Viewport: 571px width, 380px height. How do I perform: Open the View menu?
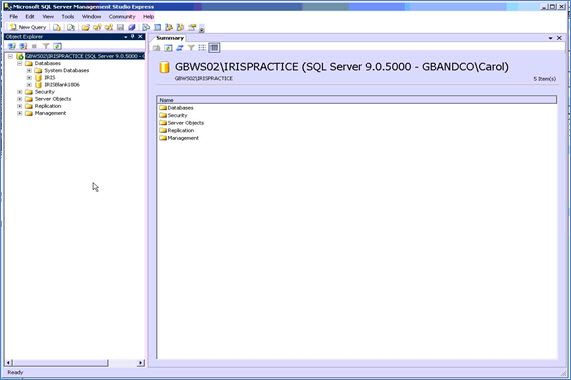click(48, 16)
